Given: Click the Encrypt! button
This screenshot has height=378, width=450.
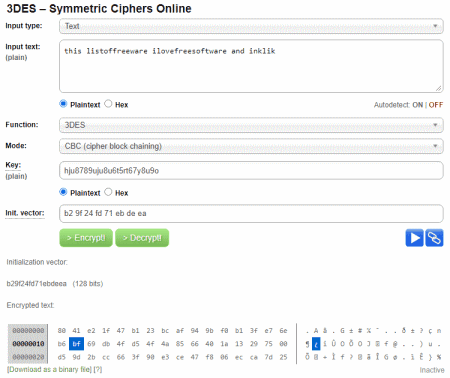Looking at the screenshot, I should tap(86, 238).
